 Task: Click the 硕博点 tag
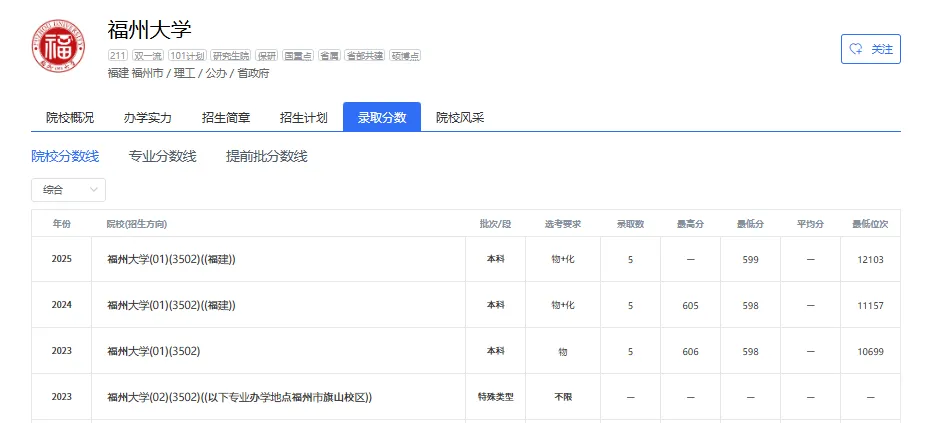[405, 56]
